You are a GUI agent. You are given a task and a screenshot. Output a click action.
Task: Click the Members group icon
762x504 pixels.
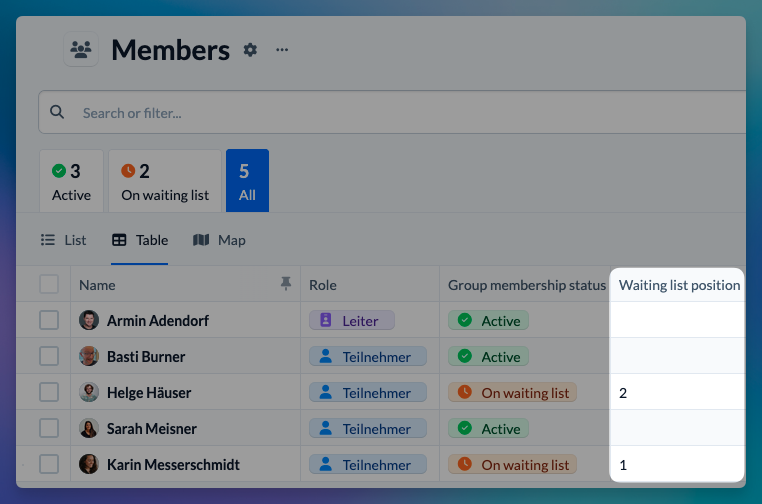(81, 49)
